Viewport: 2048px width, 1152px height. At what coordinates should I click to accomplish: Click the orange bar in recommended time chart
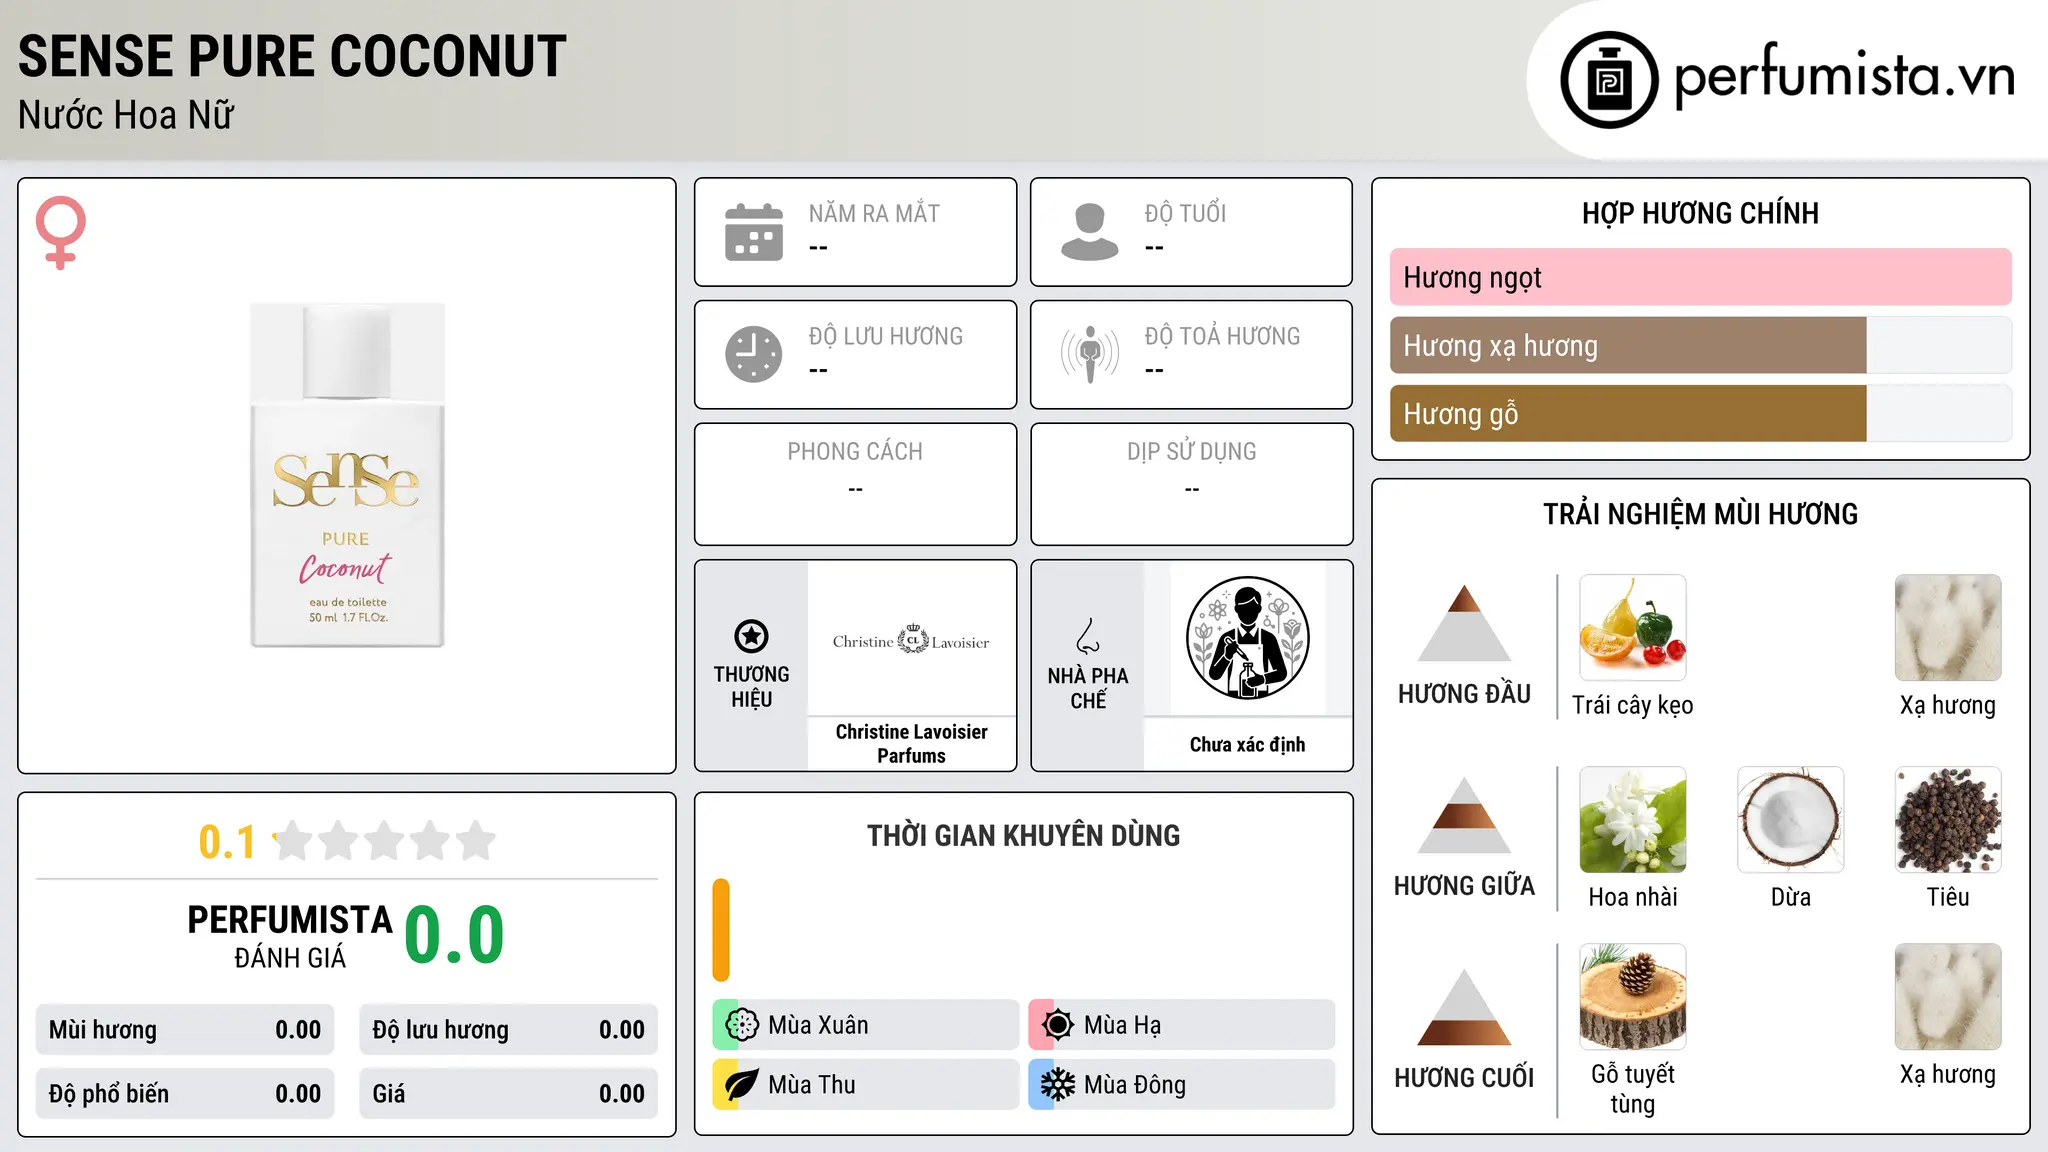pyautogui.click(x=721, y=930)
